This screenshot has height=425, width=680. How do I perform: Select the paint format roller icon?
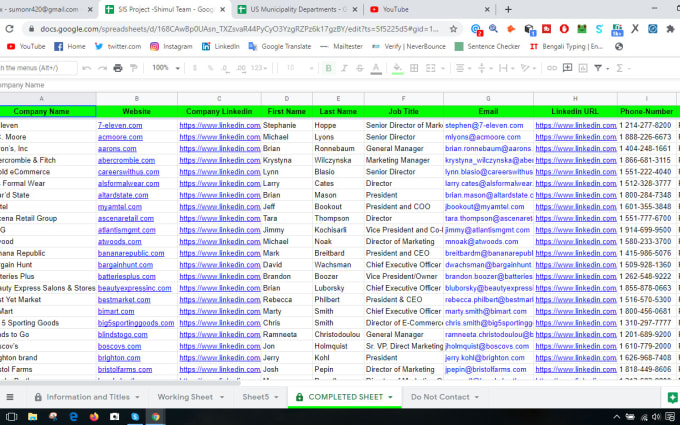pos(134,68)
